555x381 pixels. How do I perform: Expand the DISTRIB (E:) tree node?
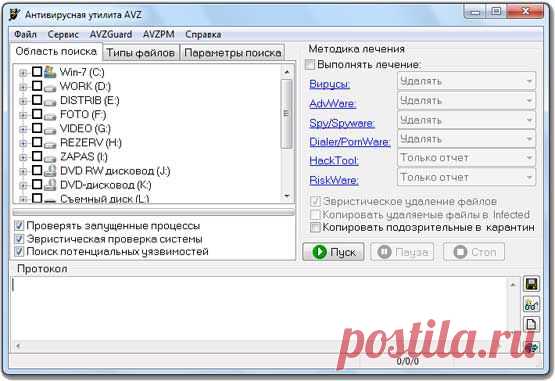pyautogui.click(x=23, y=101)
